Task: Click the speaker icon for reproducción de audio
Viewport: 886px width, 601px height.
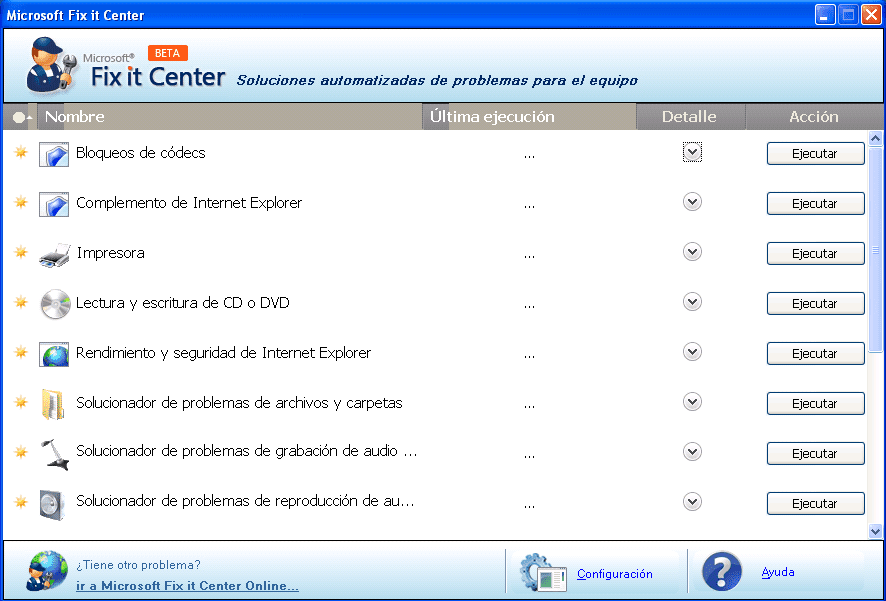Action: [53, 504]
